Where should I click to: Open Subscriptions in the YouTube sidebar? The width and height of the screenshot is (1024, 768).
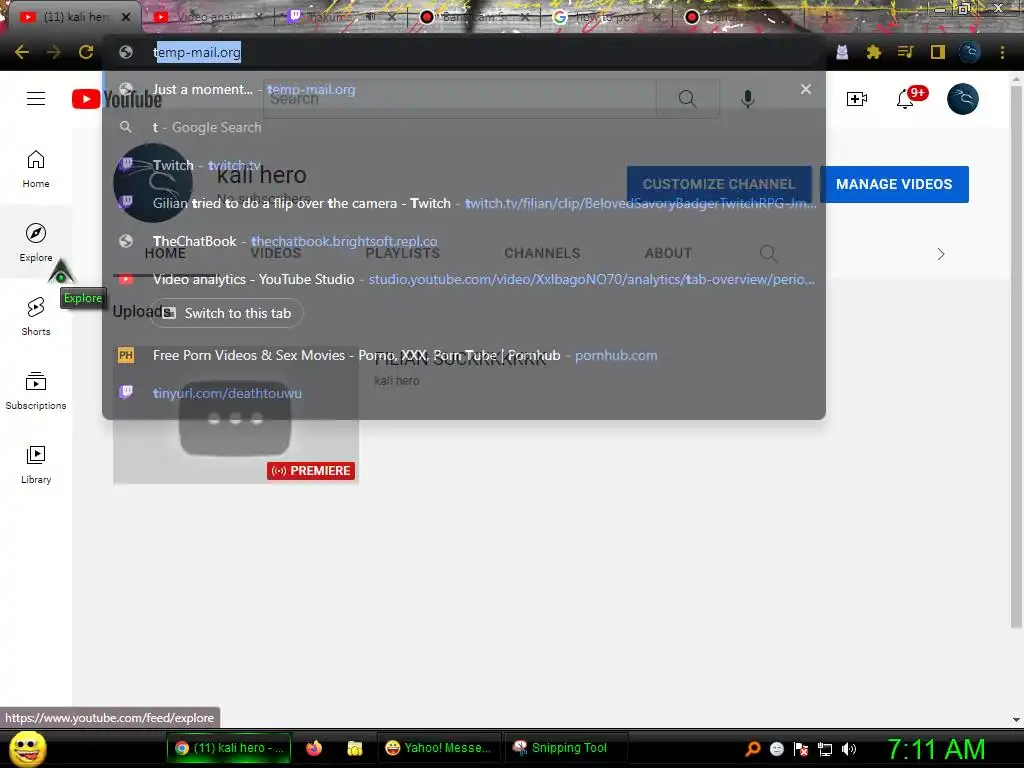(36, 391)
